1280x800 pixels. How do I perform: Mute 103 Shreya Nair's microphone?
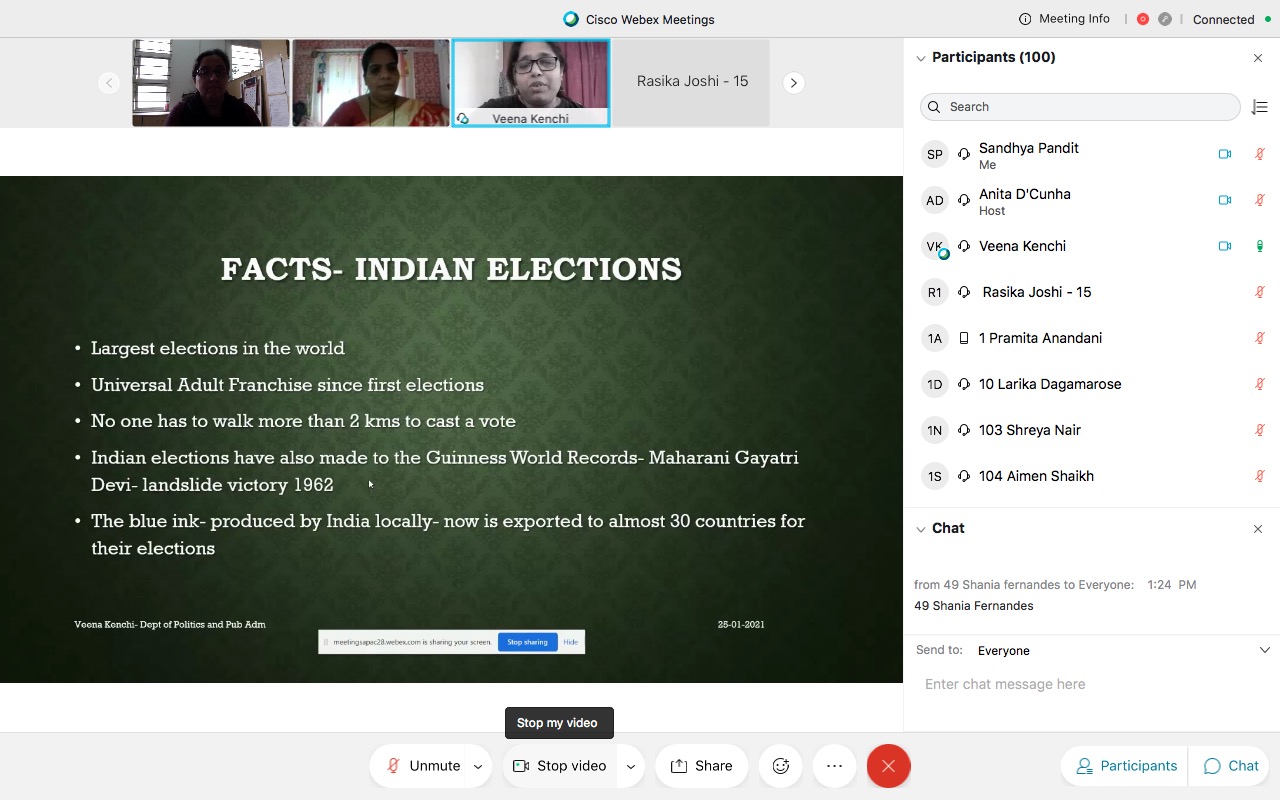(x=1259, y=429)
